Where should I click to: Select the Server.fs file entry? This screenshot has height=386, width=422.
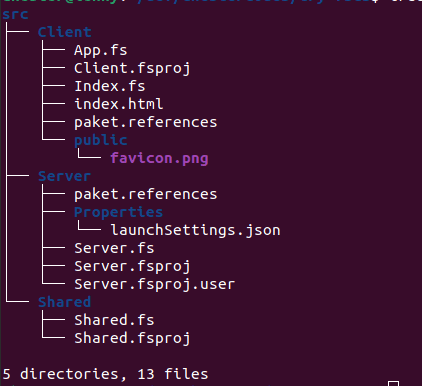coord(114,248)
